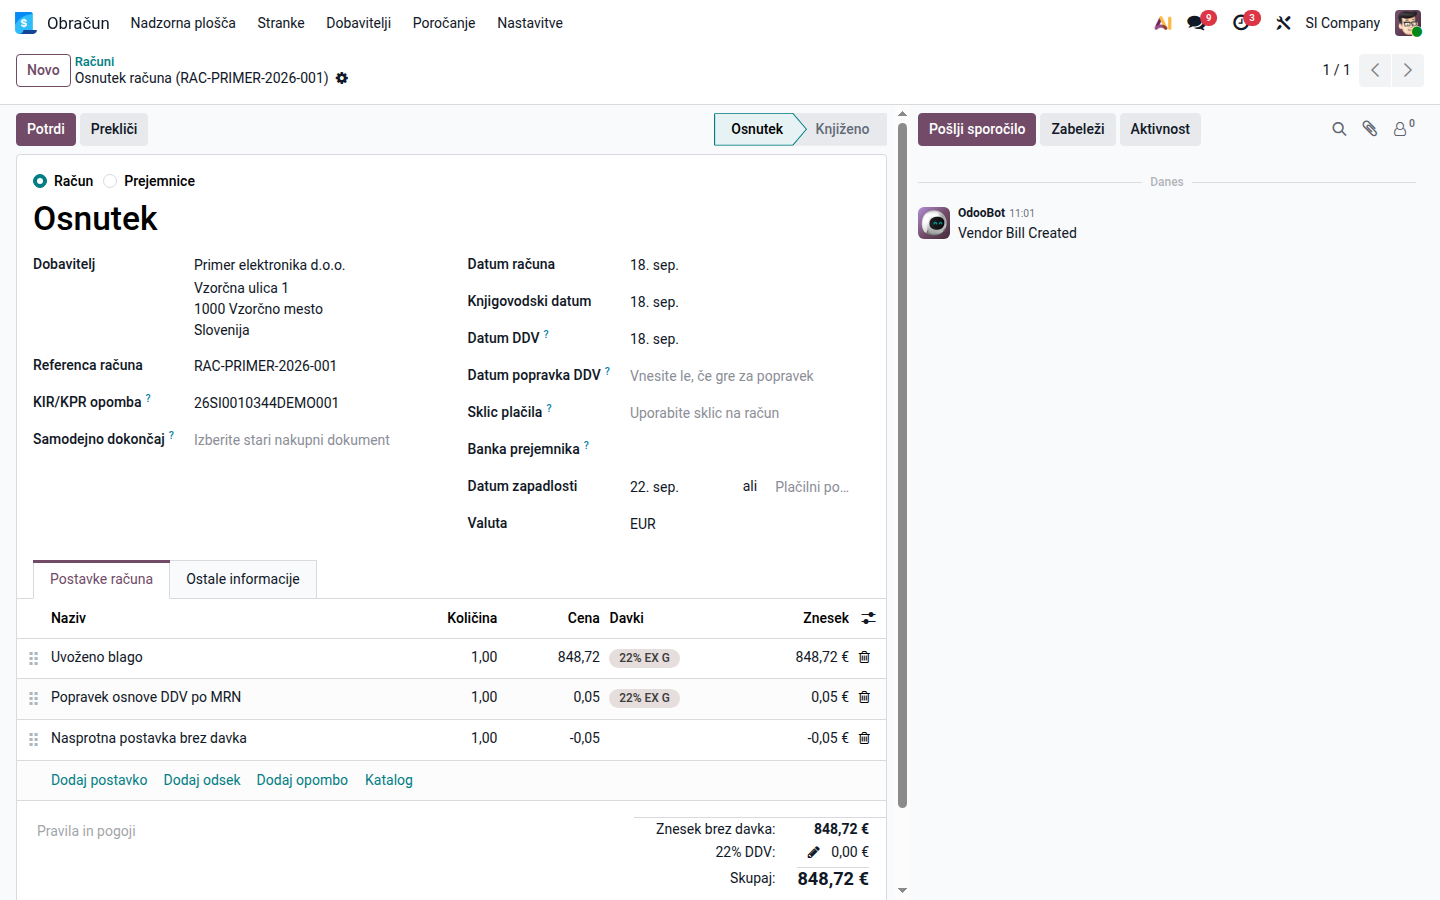The image size is (1440, 900).
Task: Select the Račun radio option
Action: (x=40, y=181)
